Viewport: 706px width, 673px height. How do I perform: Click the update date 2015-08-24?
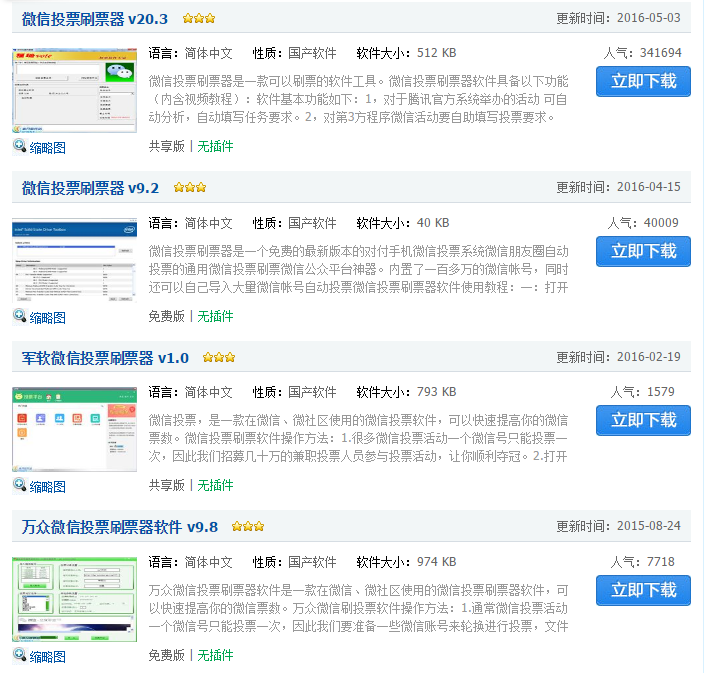pyautogui.click(x=648, y=526)
